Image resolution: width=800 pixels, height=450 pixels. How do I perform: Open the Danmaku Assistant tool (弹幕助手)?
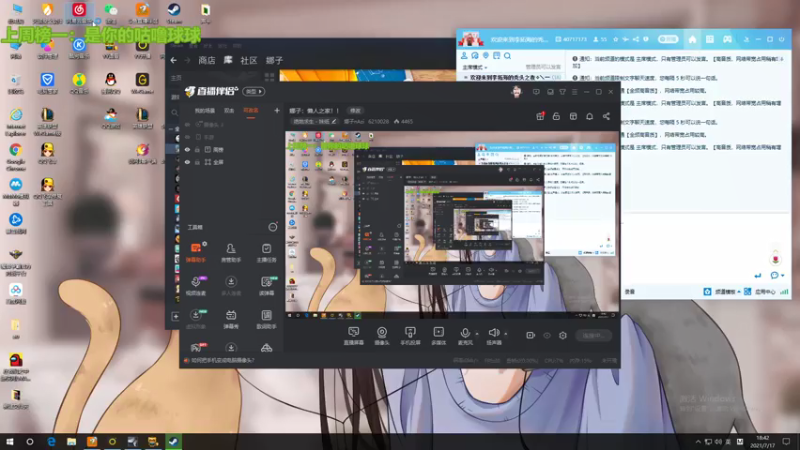tap(196, 253)
